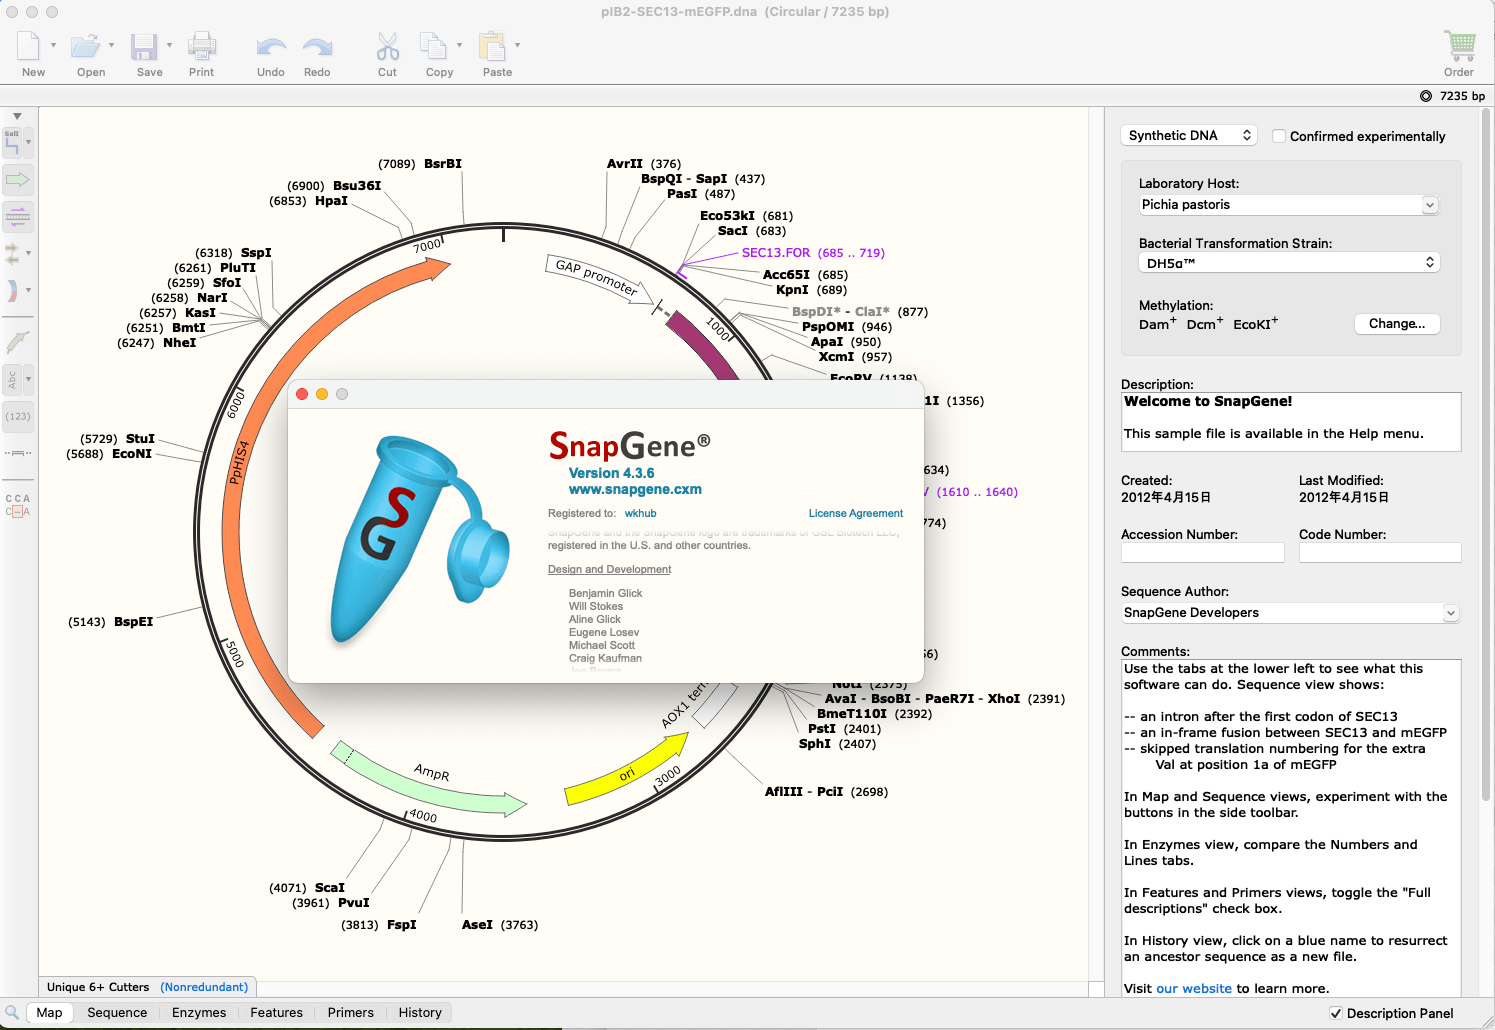Toggle the (123) numbering icon
Viewport: 1495px width, 1030px height.
(x=18, y=416)
